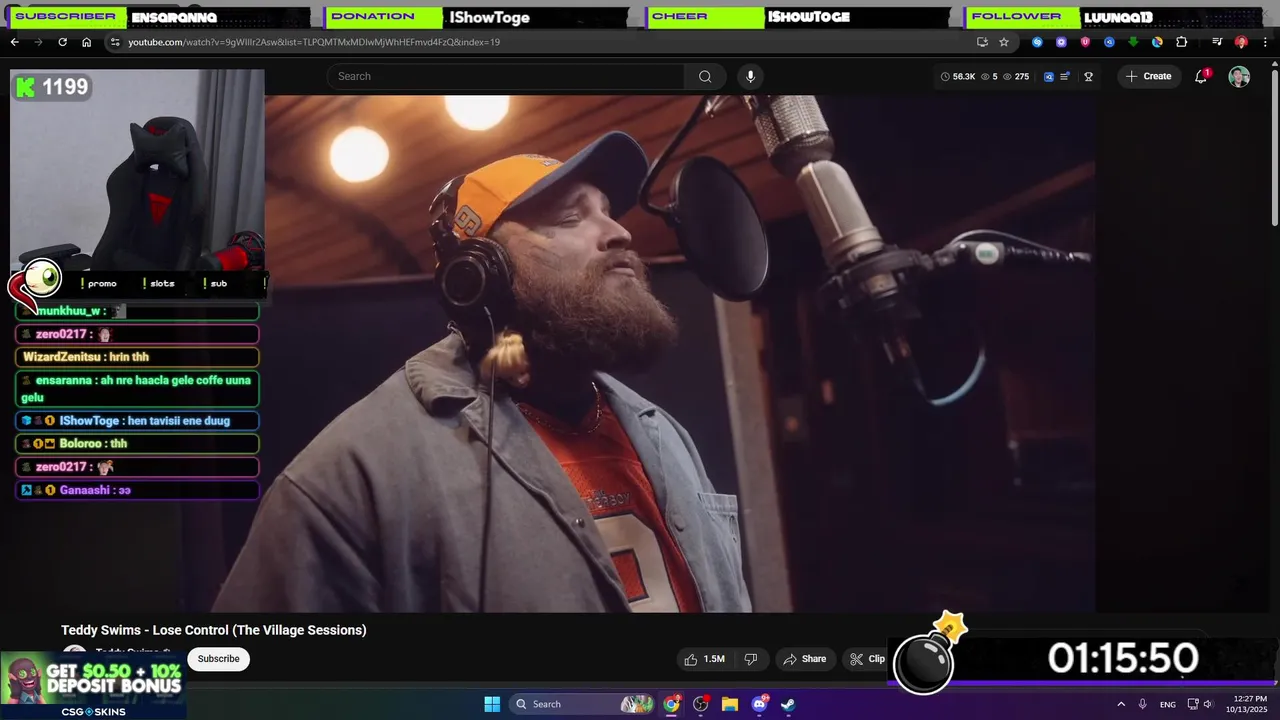This screenshot has width=1280, height=720.
Task: Click the eye stat showing 5
Action: [x=989, y=76]
